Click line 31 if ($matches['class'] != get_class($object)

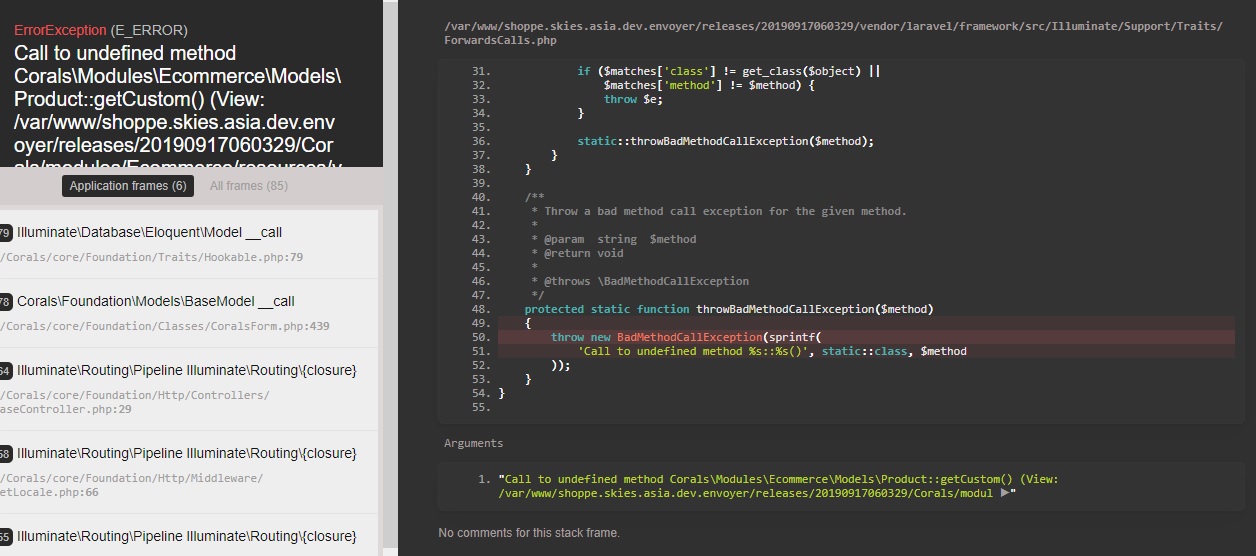point(728,71)
